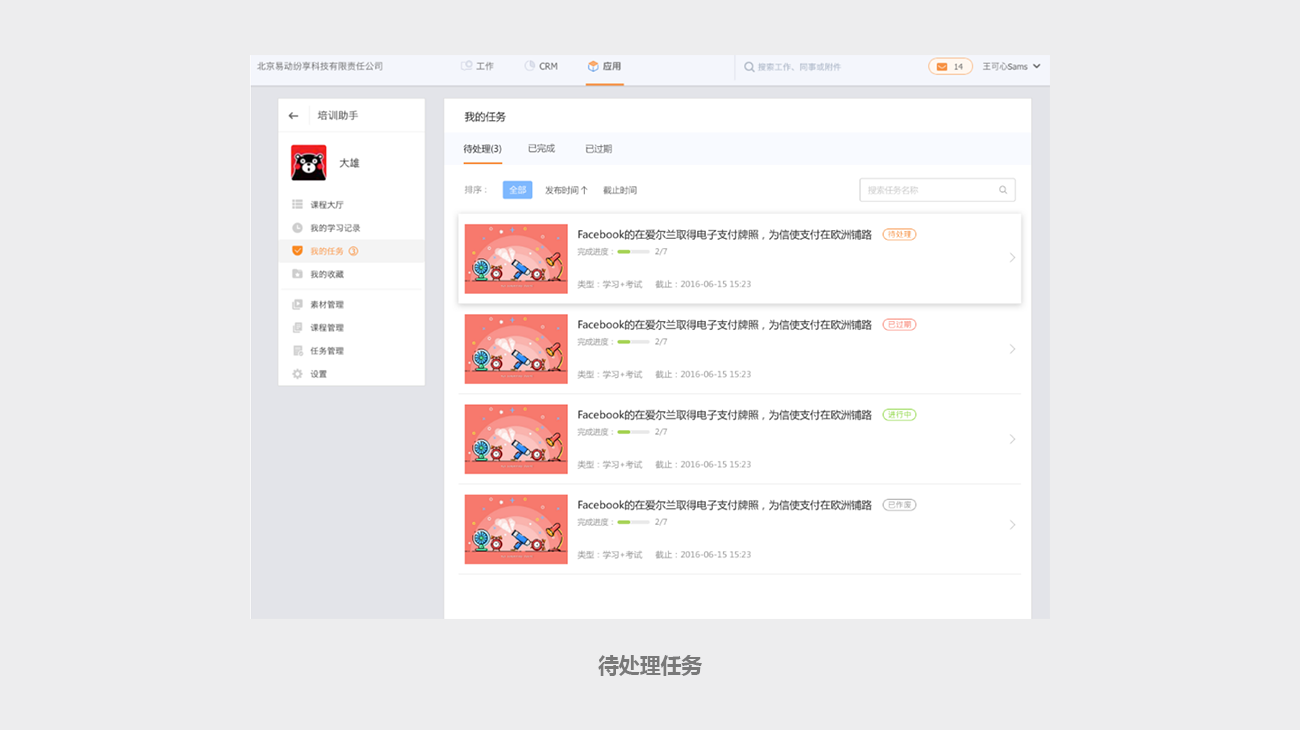Switch to the 已完成 tab
The height and width of the screenshot is (730, 1300).
point(541,149)
